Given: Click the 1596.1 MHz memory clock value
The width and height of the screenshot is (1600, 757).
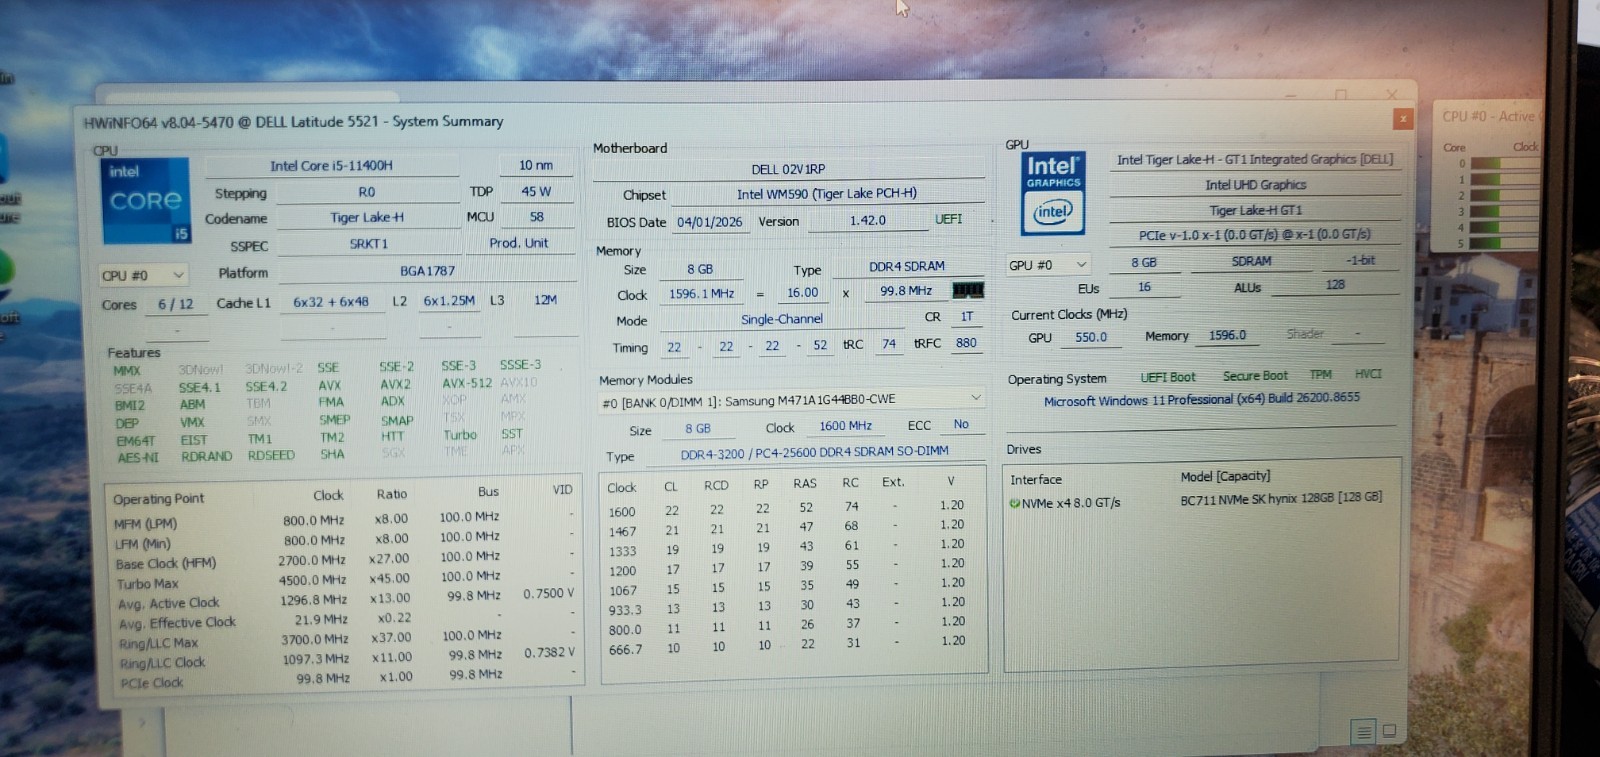Looking at the screenshot, I should click(x=701, y=293).
